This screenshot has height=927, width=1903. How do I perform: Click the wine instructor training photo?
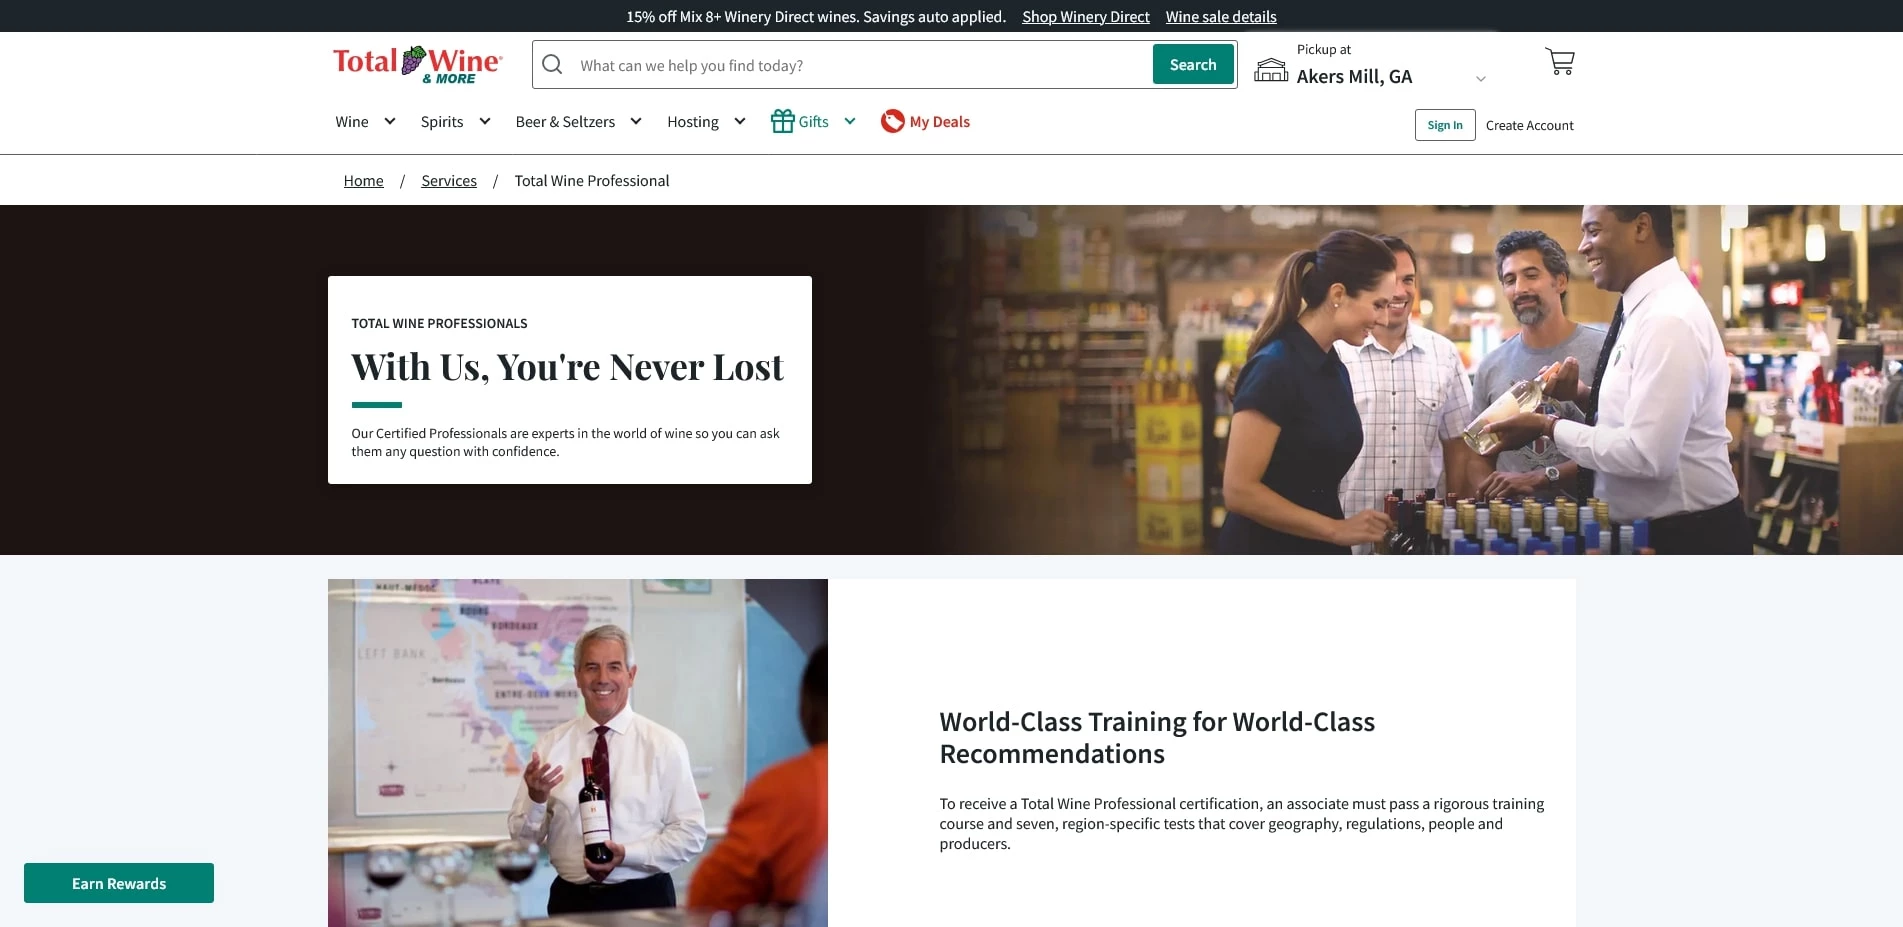[x=577, y=752]
